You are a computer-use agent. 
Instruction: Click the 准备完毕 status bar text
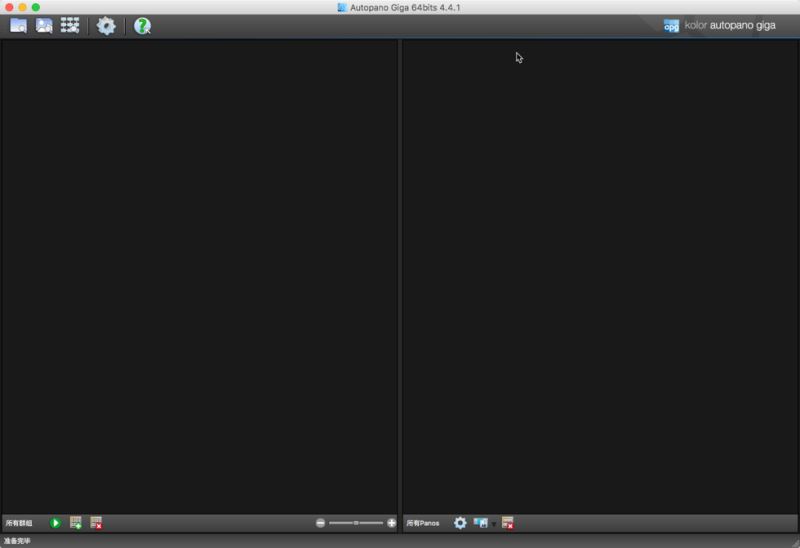(17, 541)
